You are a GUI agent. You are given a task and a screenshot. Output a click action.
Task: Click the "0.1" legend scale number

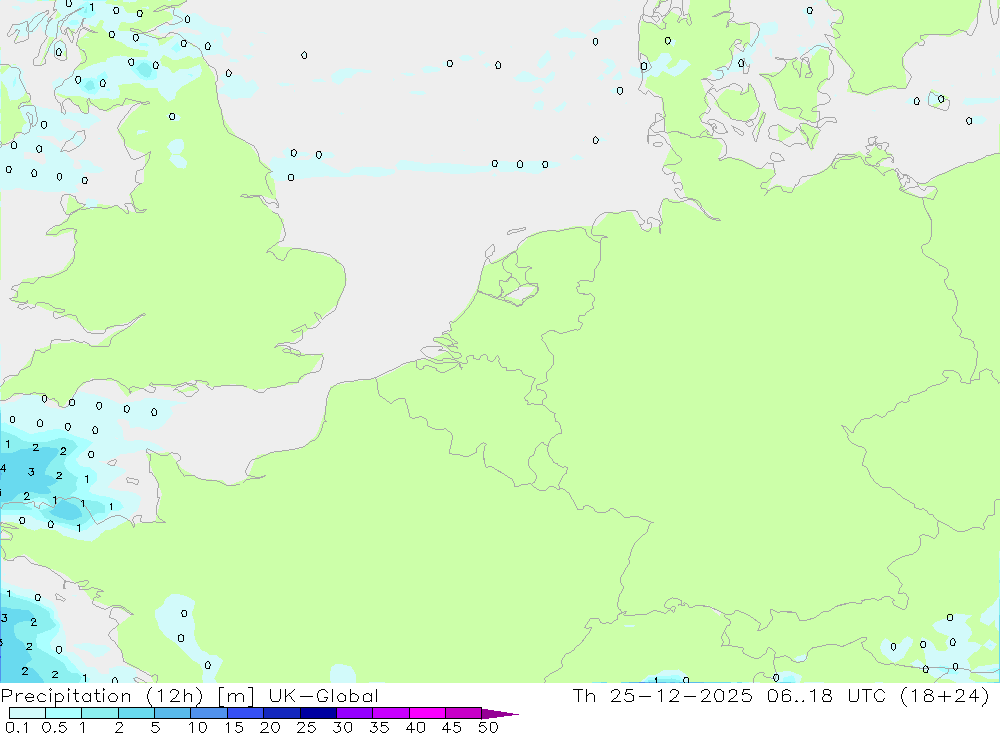(x=17, y=727)
